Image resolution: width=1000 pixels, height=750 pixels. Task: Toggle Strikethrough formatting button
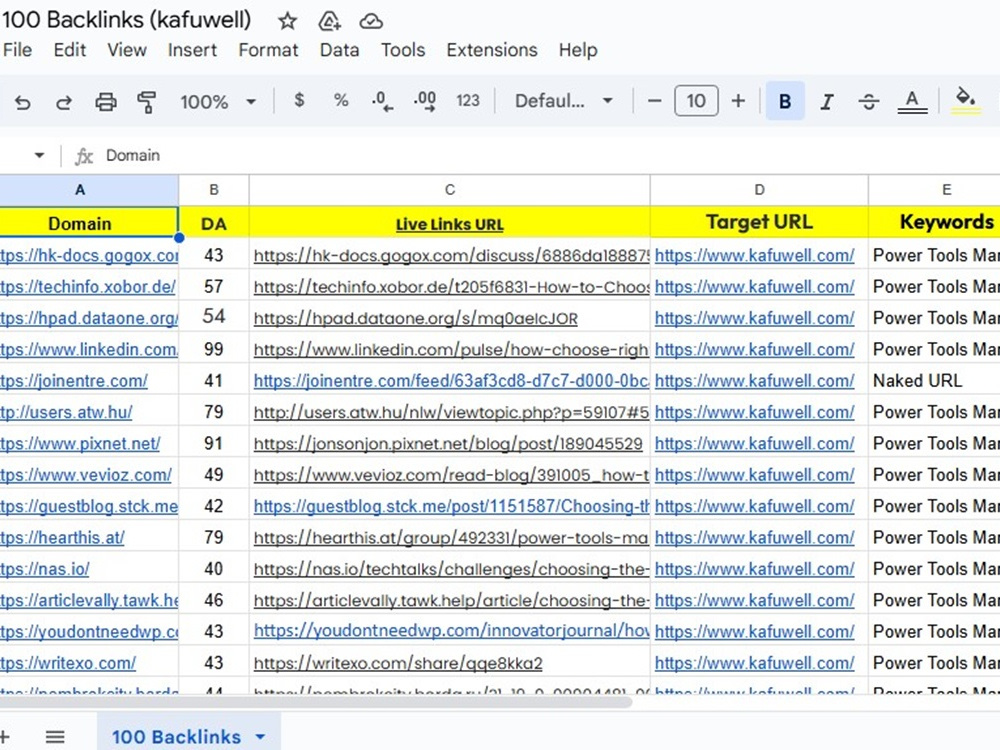tap(869, 101)
